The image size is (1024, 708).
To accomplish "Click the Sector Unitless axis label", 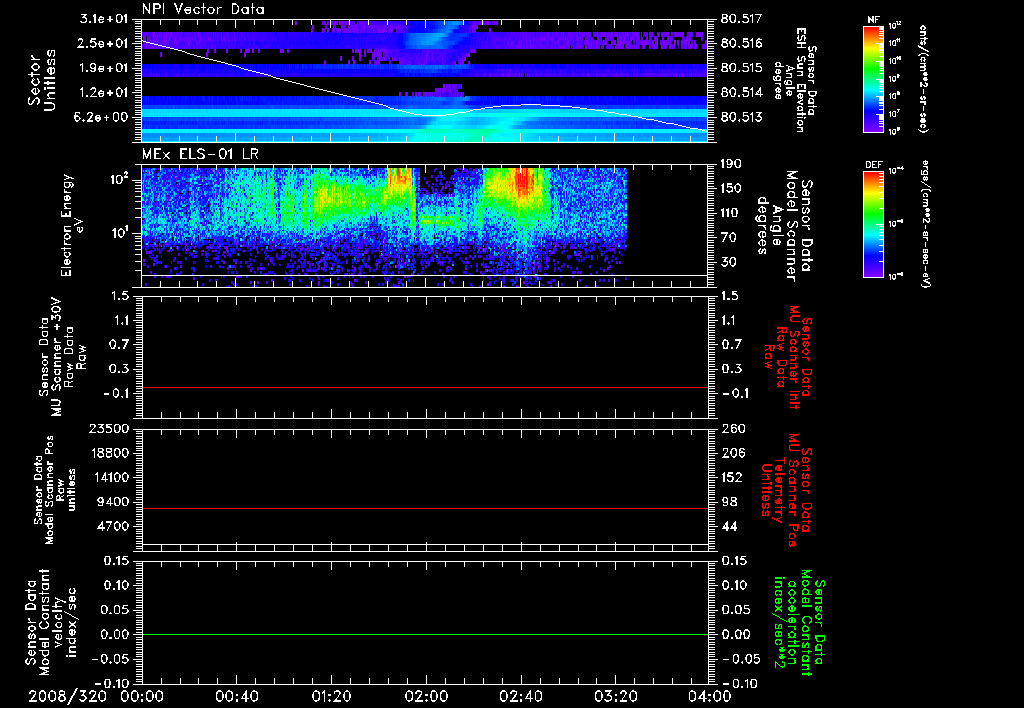I will pyautogui.click(x=42, y=80).
